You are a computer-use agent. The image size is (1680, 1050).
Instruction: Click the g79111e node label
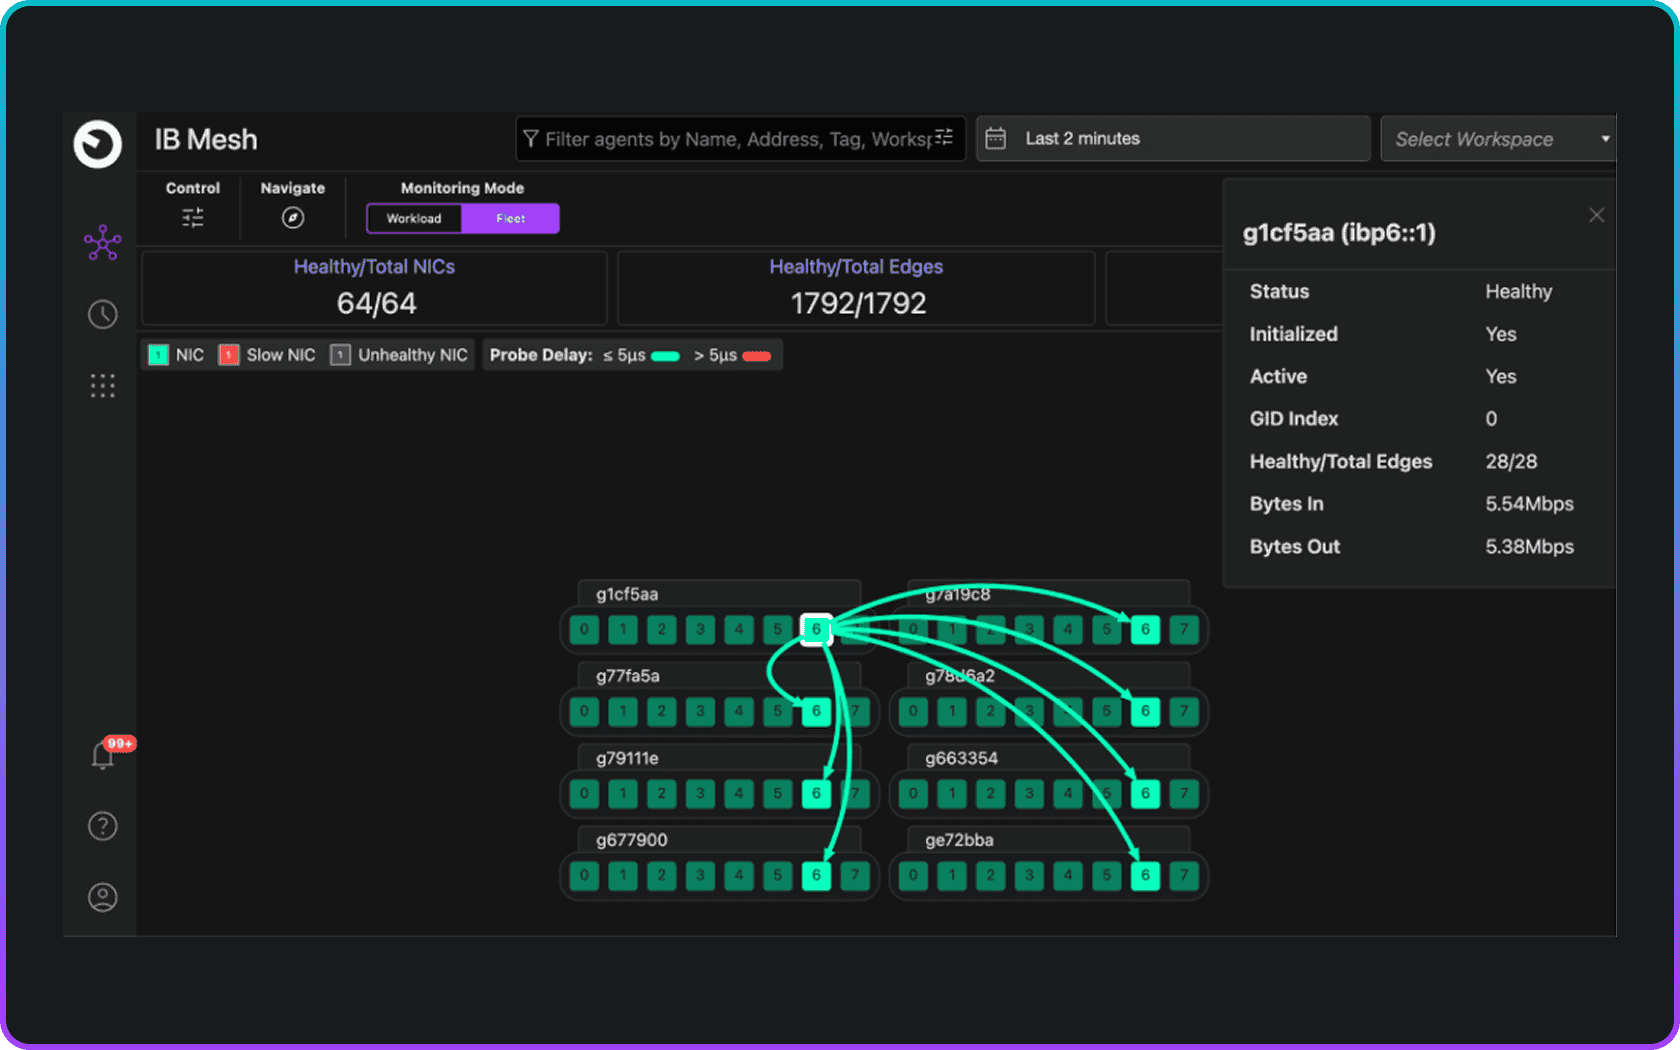click(x=627, y=758)
